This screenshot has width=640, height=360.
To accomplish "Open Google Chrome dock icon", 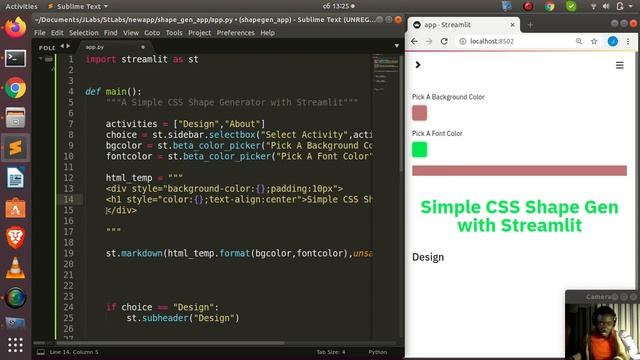I will click(x=16, y=88).
